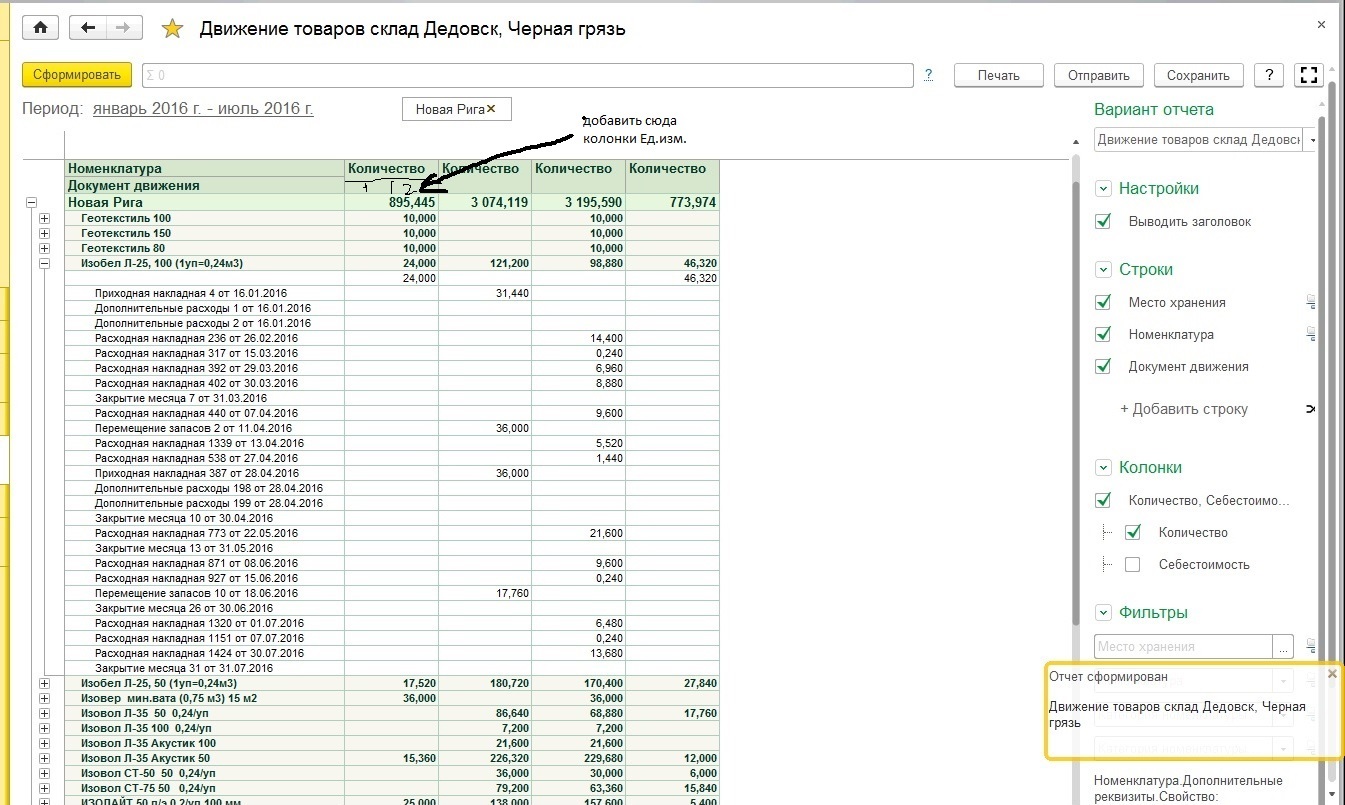1345x805 pixels.
Task: Toggle full-screen mode icon
Action: [1308, 75]
